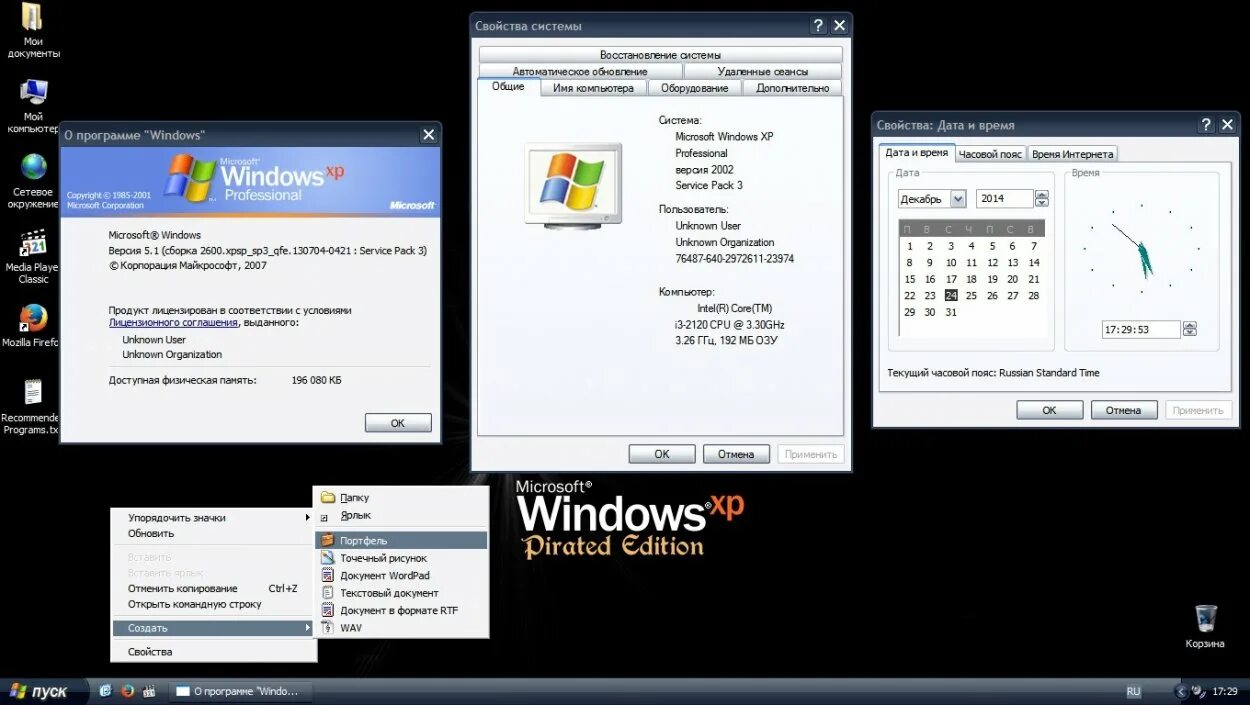Expand hidden tray icons arrow

(1182, 691)
